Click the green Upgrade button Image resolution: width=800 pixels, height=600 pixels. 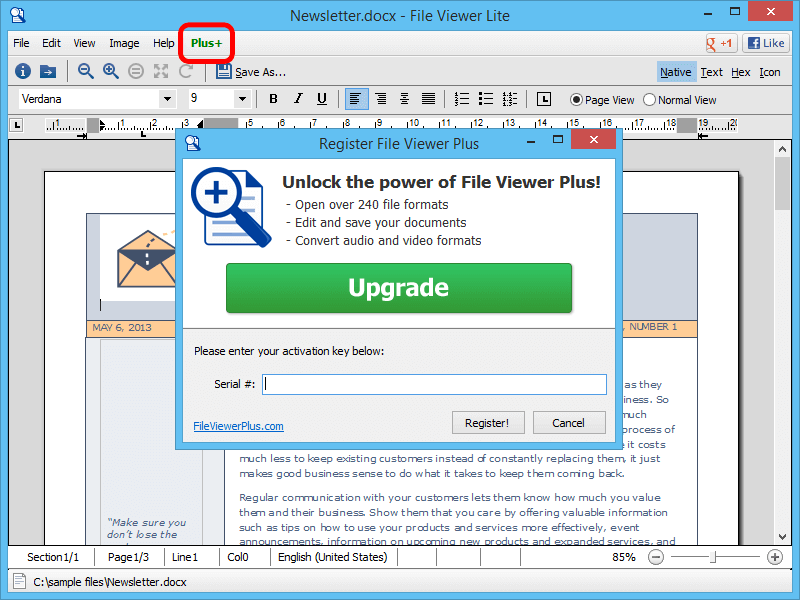coord(399,288)
